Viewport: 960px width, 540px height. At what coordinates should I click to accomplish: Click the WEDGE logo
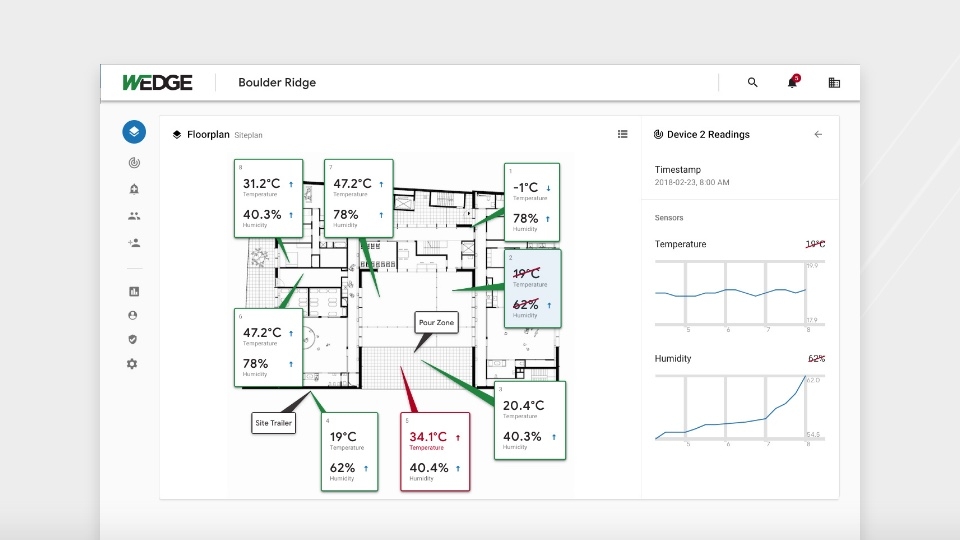tap(157, 83)
